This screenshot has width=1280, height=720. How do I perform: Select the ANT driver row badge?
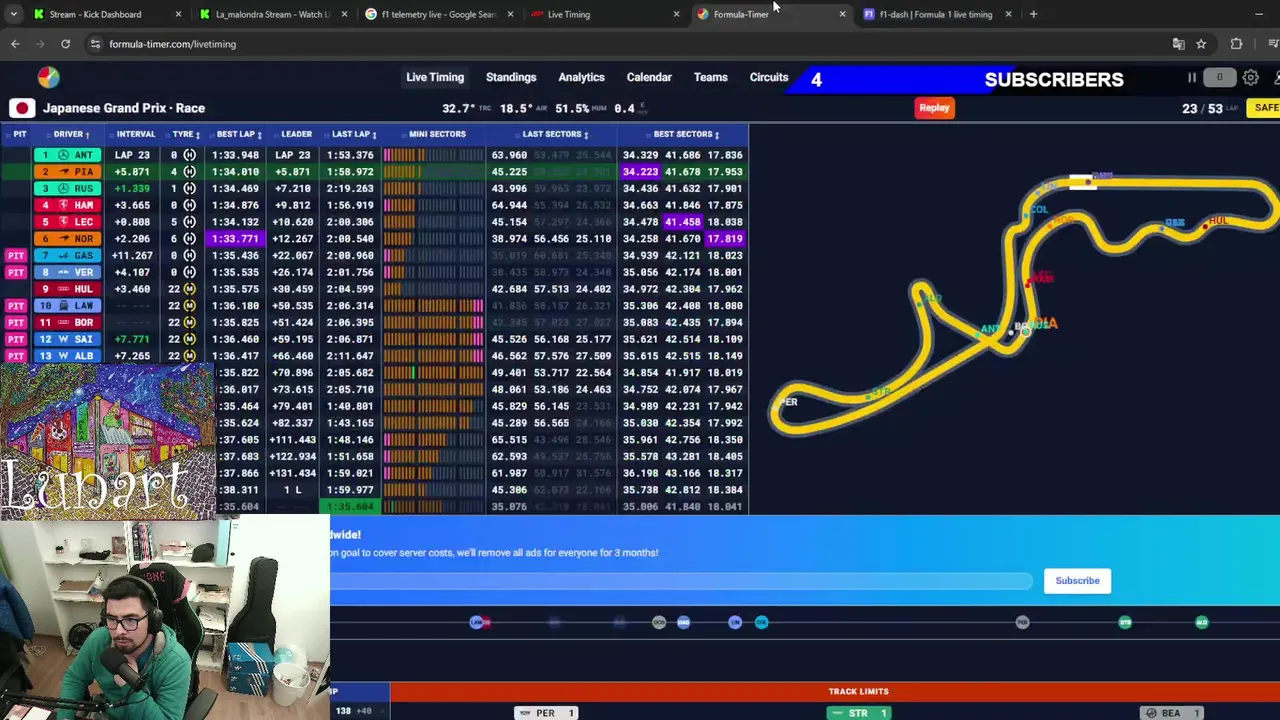tap(67, 155)
